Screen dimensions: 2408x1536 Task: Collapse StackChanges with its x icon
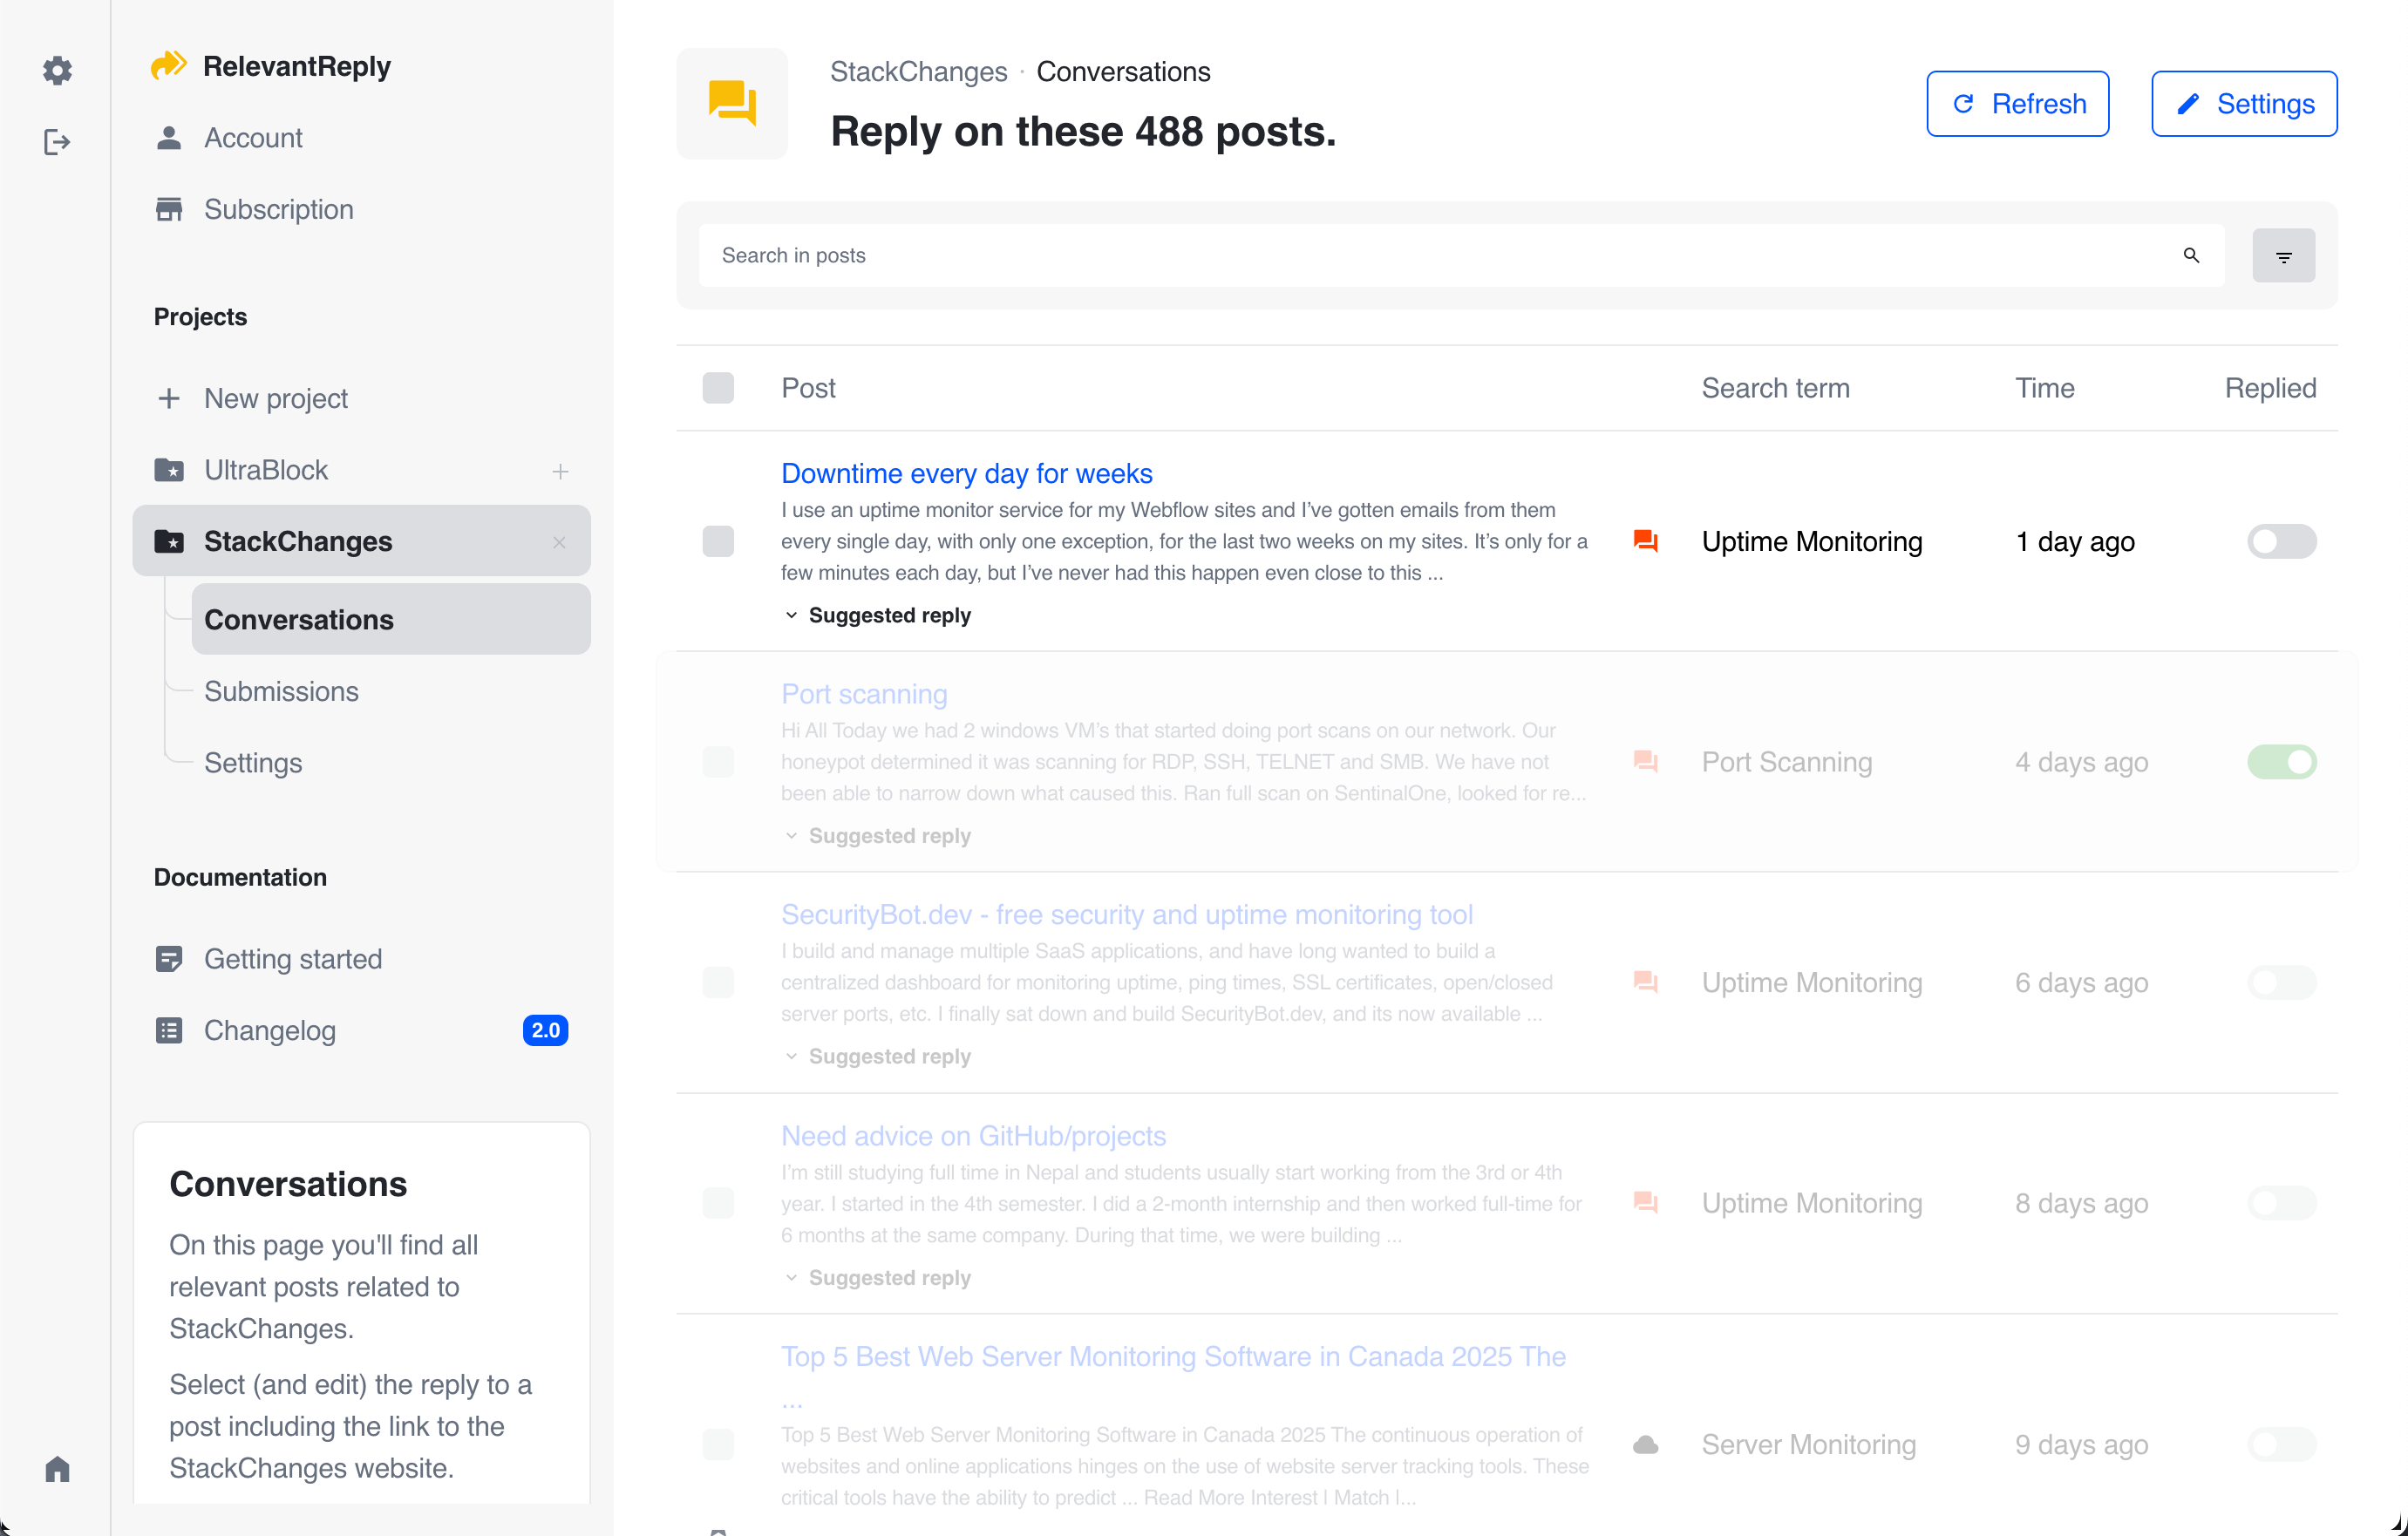coord(559,542)
